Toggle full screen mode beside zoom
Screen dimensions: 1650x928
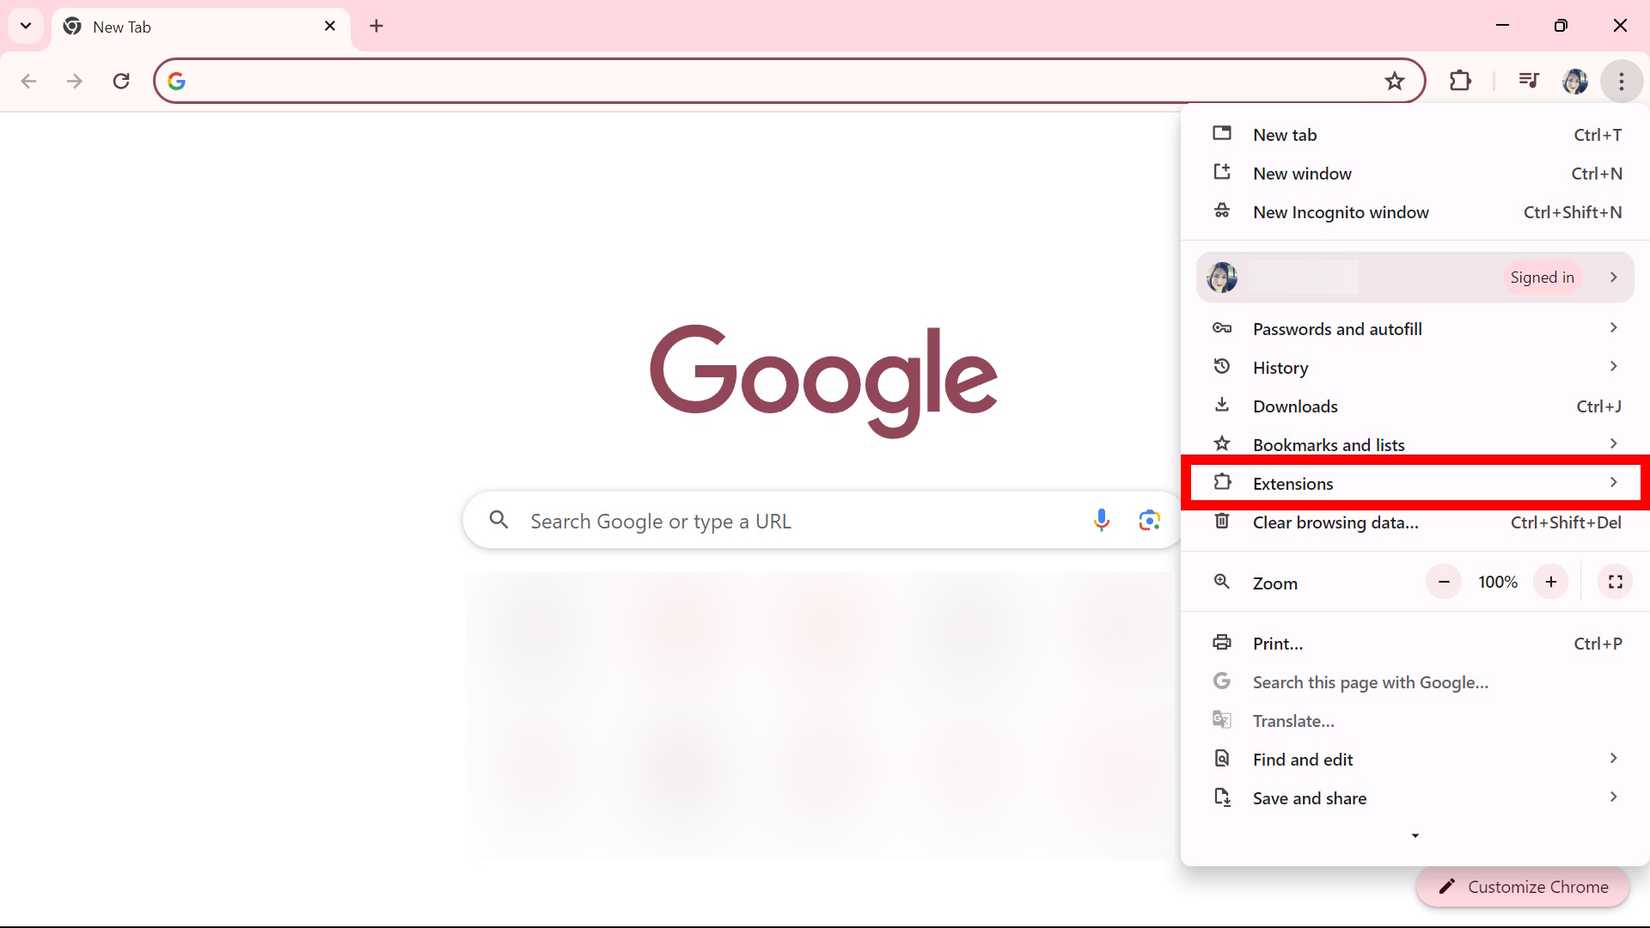pyautogui.click(x=1614, y=582)
